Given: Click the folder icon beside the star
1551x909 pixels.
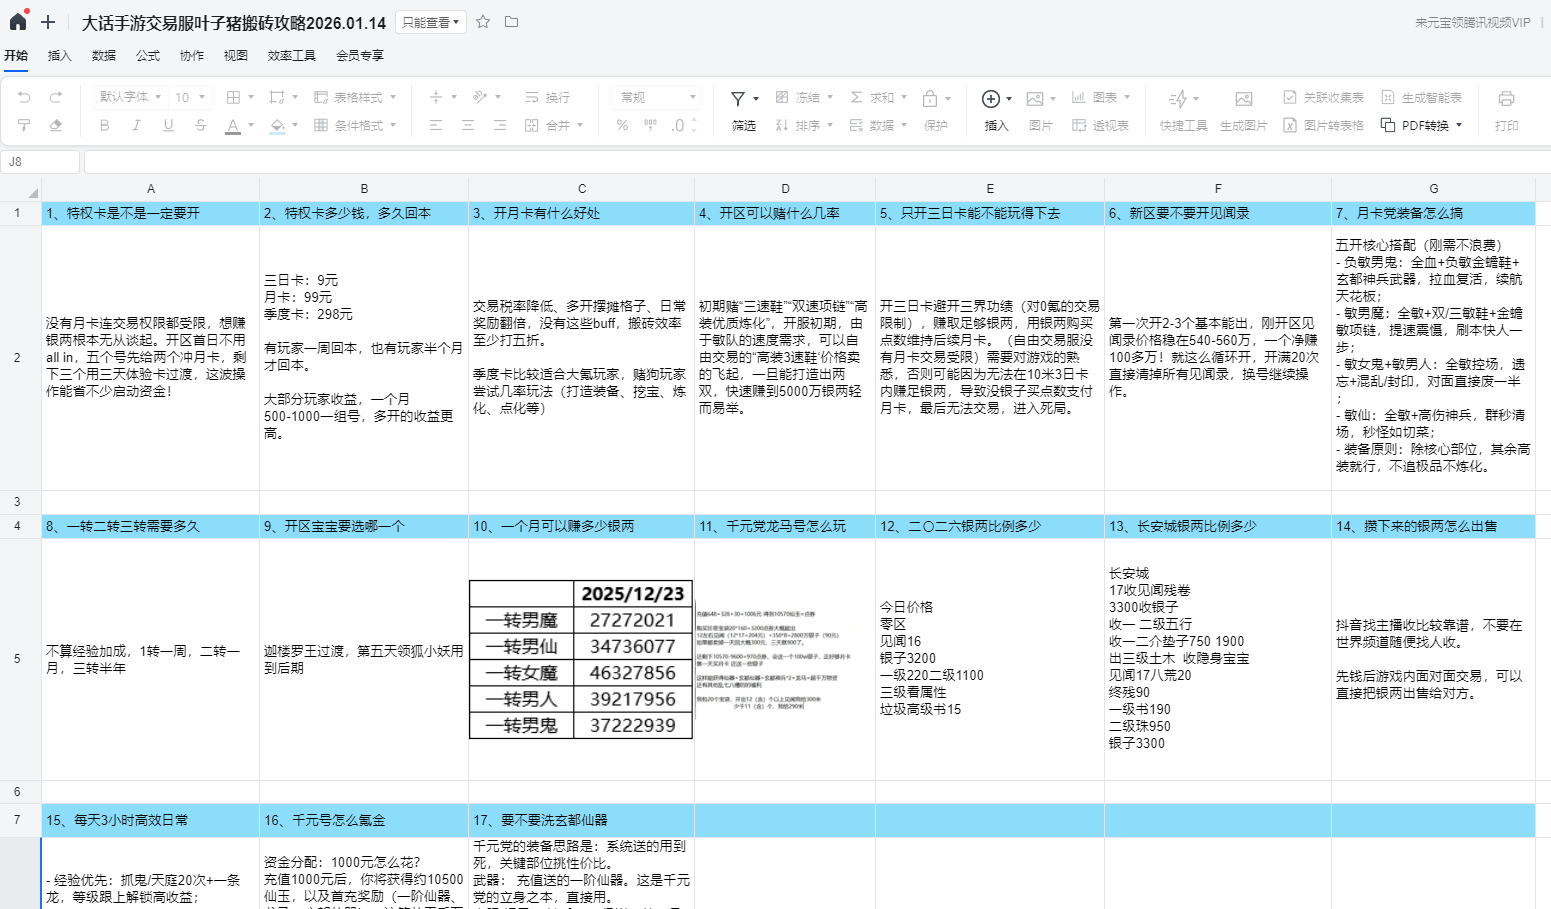Looking at the screenshot, I should point(511,22).
